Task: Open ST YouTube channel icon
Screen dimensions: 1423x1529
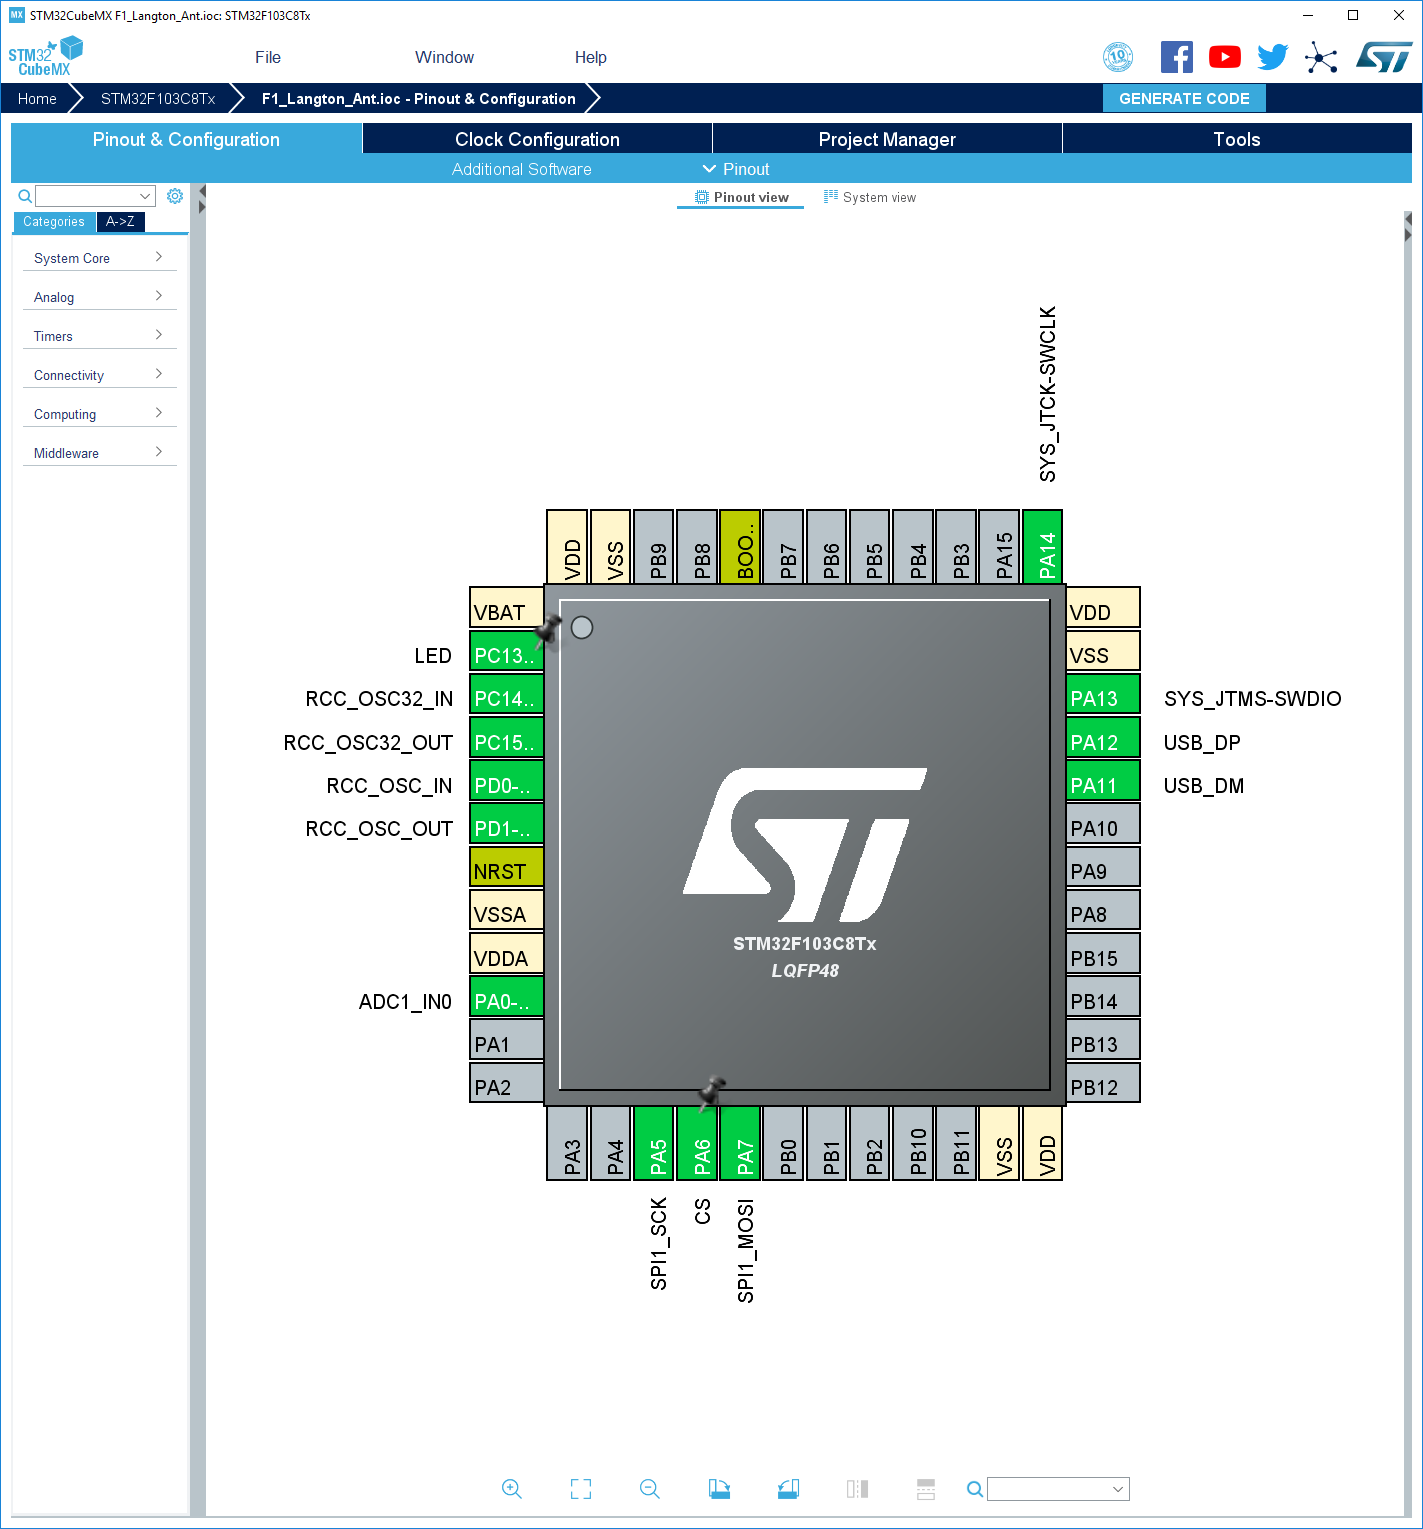Action: tap(1225, 57)
